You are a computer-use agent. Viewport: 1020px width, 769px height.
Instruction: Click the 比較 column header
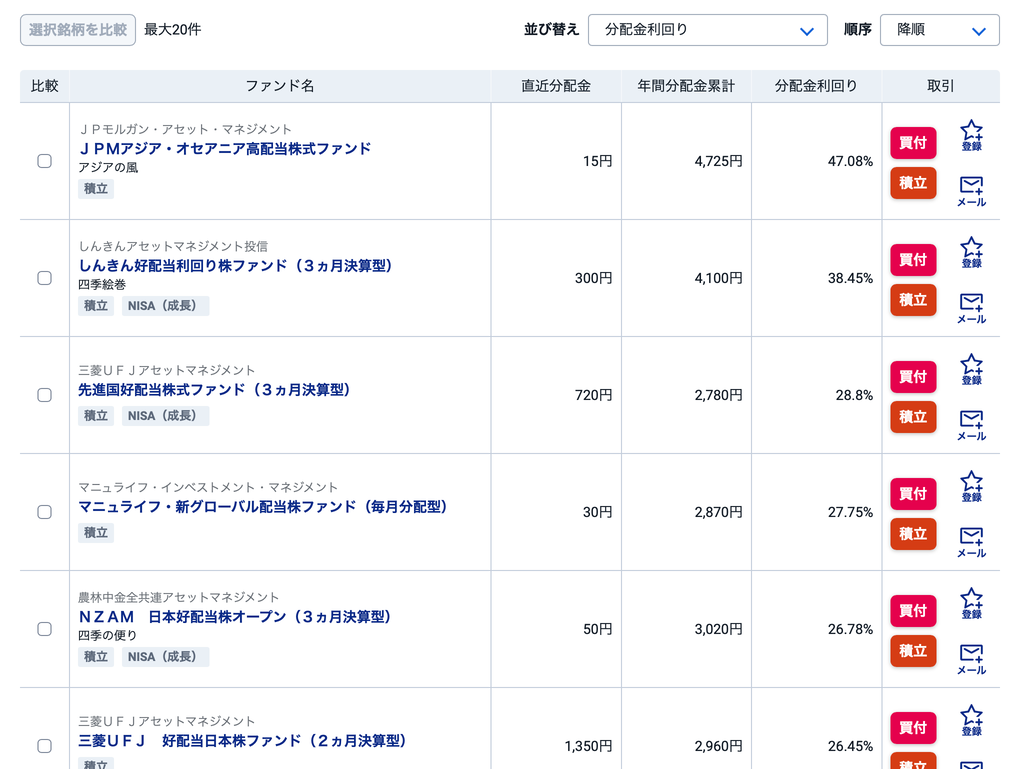[x=44, y=86]
